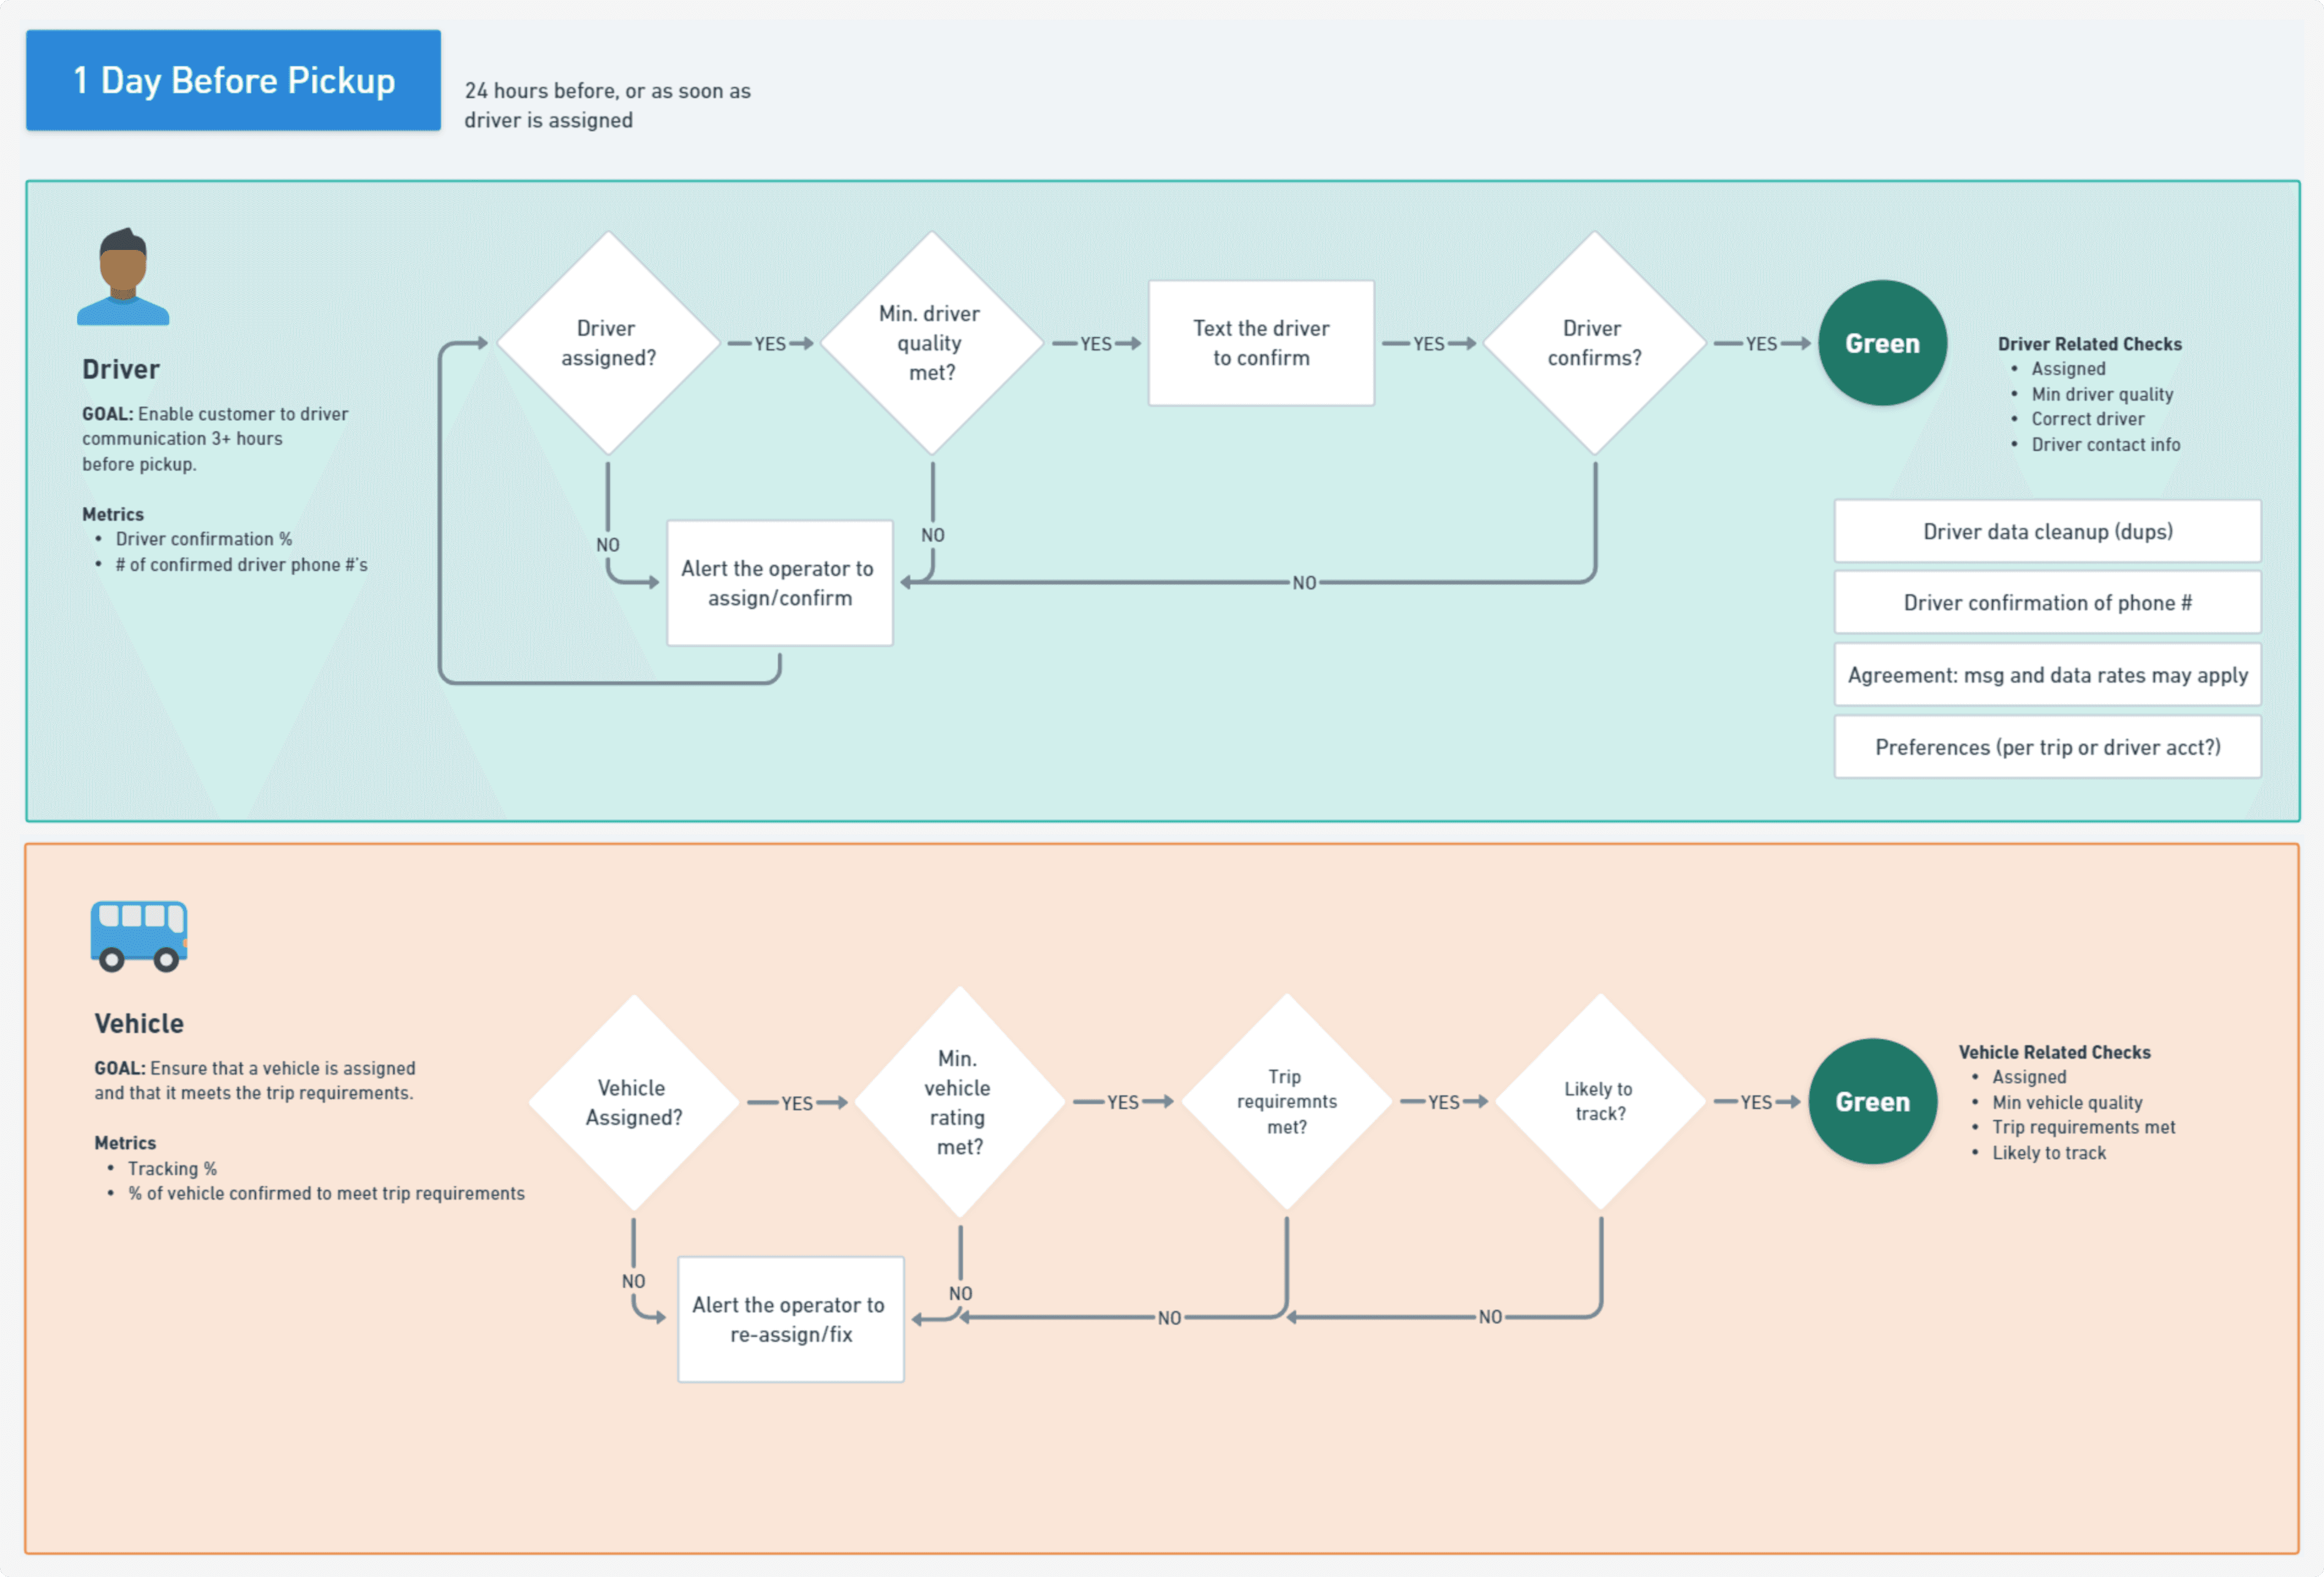The width and height of the screenshot is (2324, 1577).
Task: Click "Trip requirements met" checklist item
Action: click(x=2083, y=1128)
